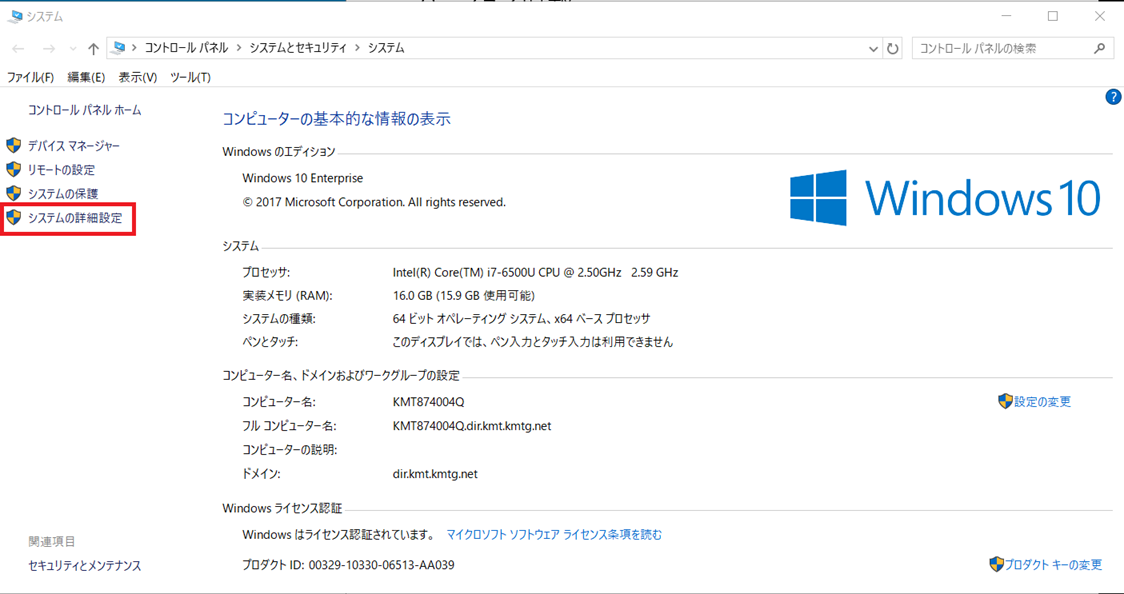The image size is (1124, 594).
Task: Open the ファイル(F) menu
Action: coord(30,77)
